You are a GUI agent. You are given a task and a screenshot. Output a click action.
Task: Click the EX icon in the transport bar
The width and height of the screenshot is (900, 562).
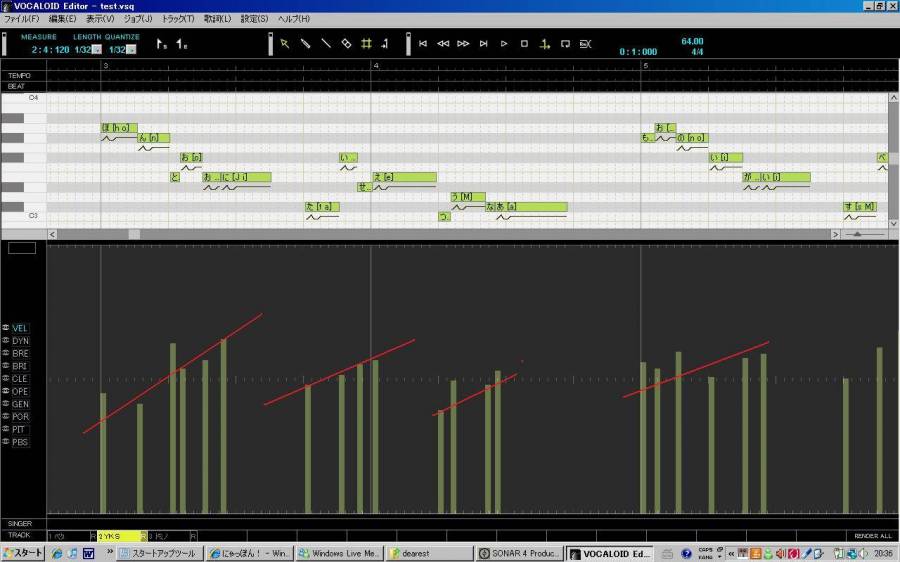[x=585, y=44]
